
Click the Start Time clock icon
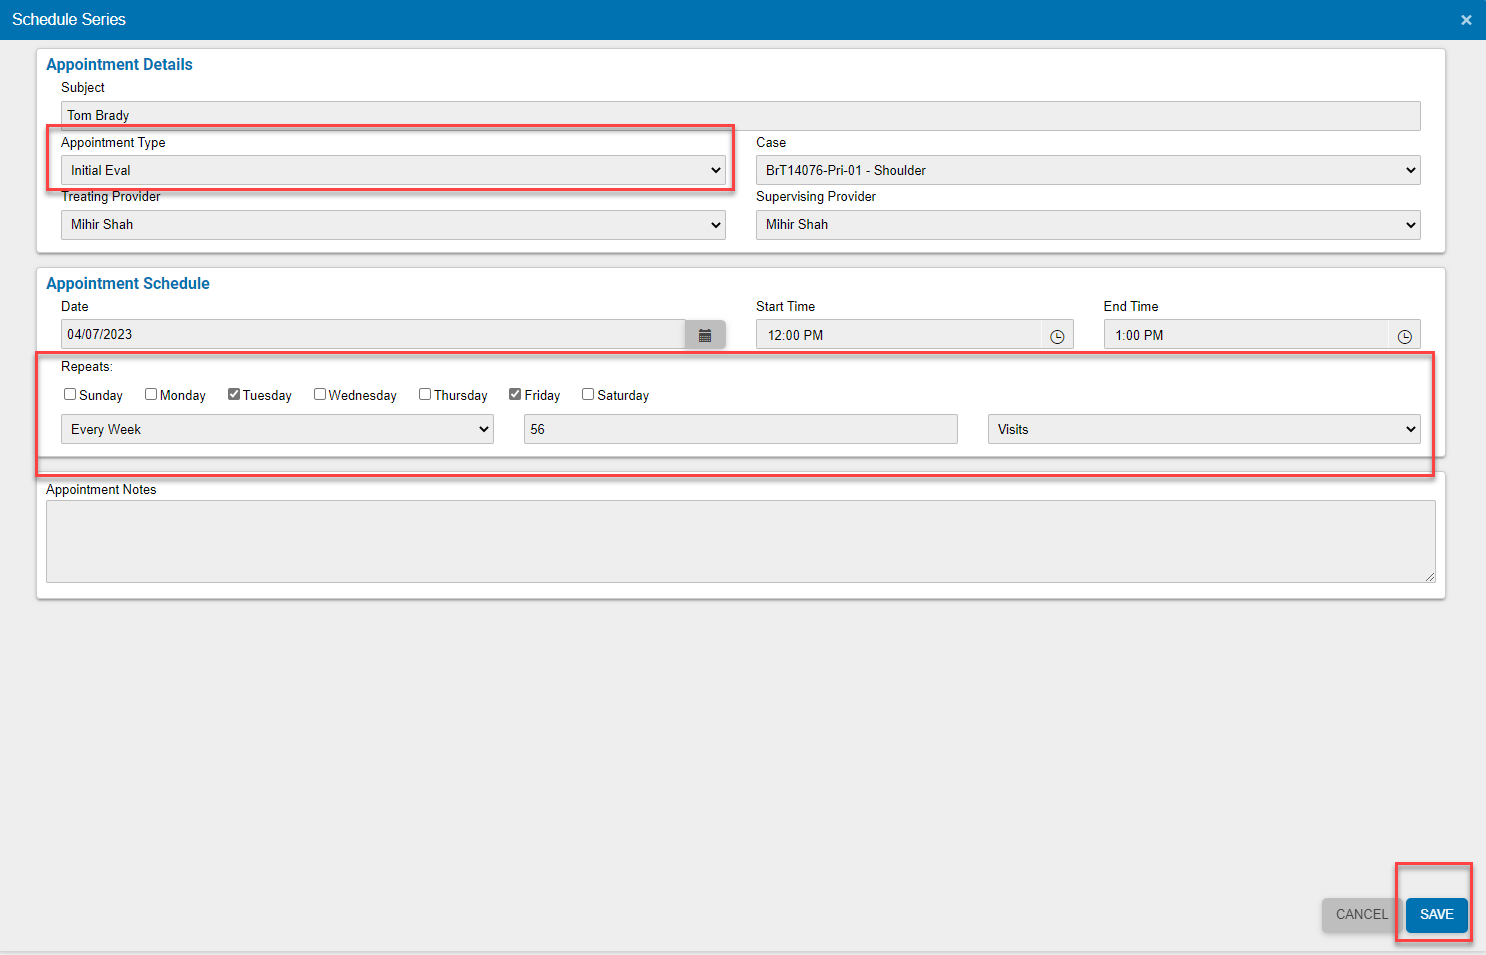pyautogui.click(x=1057, y=335)
